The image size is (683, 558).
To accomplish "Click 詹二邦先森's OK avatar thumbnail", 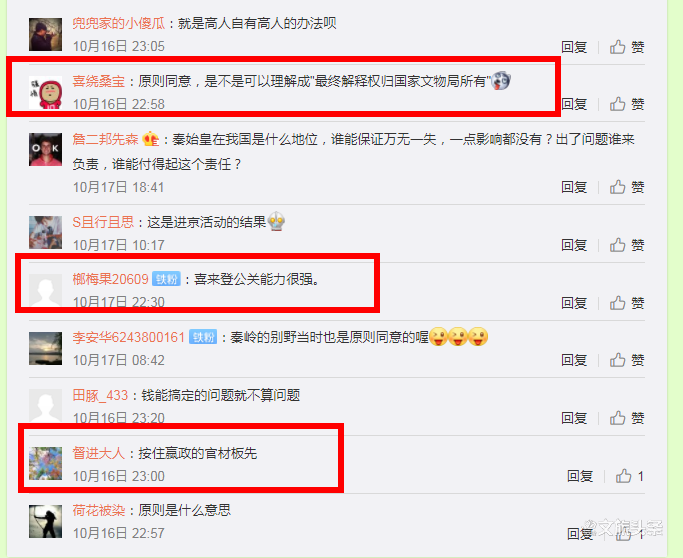I will coord(45,149).
